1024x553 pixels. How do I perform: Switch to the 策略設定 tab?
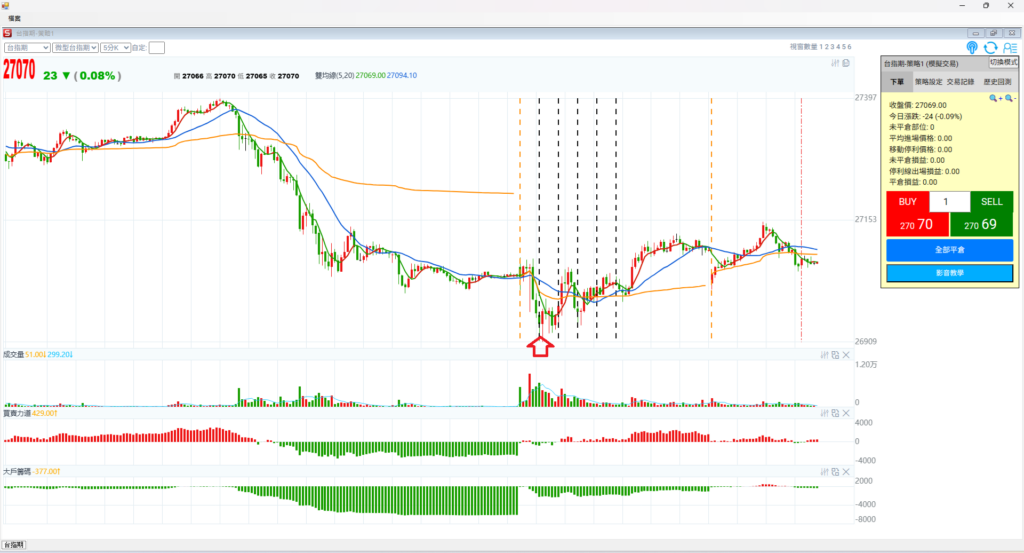point(929,81)
